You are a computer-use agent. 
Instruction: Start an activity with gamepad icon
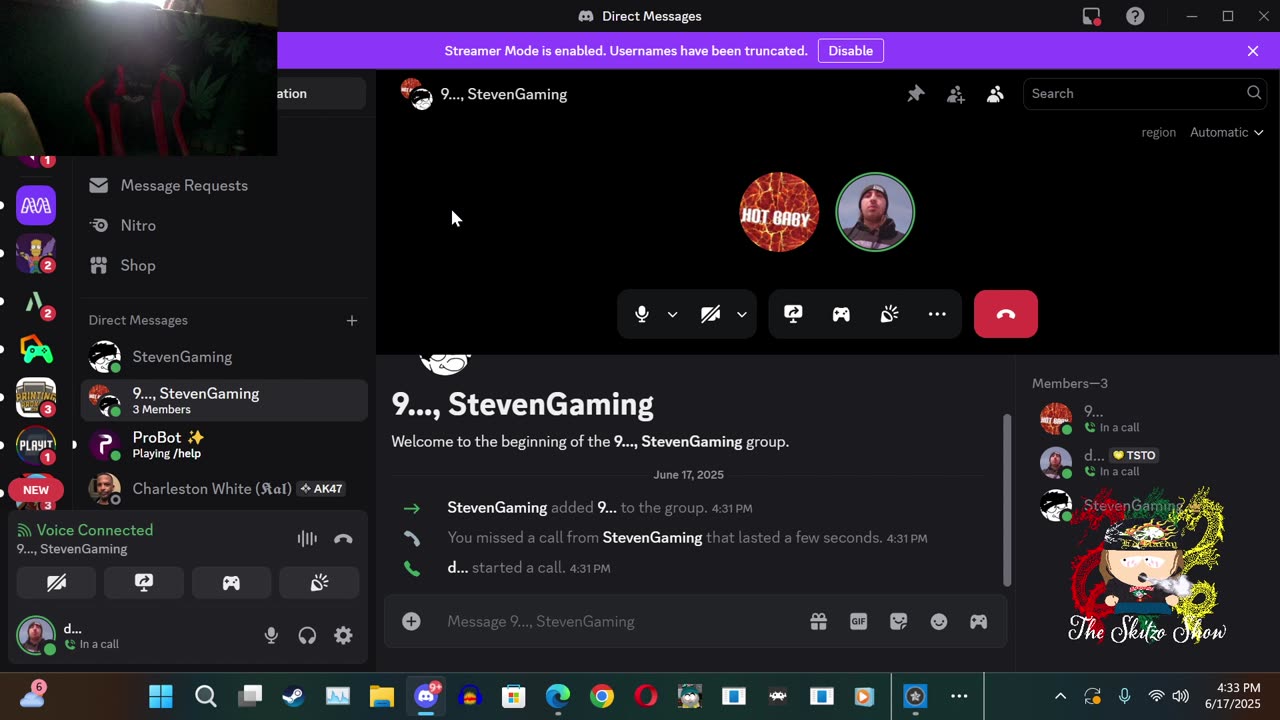[x=841, y=314]
